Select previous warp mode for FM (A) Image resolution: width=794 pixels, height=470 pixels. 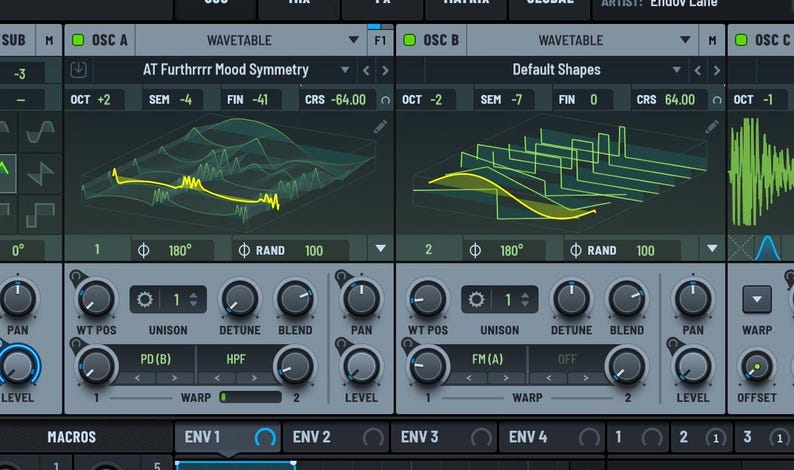pyautogui.click(x=469, y=378)
